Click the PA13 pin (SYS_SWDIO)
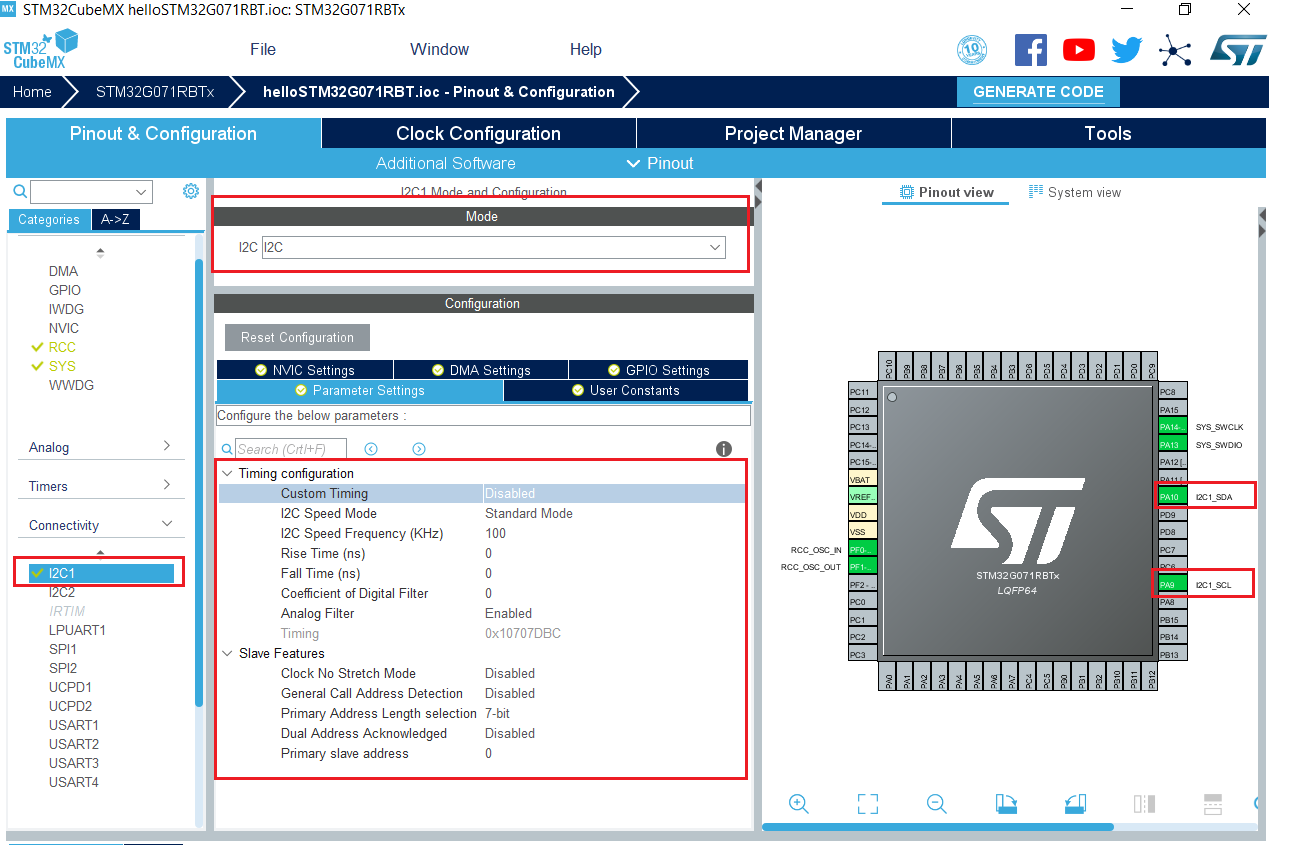The height and width of the screenshot is (845, 1294). 1171,445
